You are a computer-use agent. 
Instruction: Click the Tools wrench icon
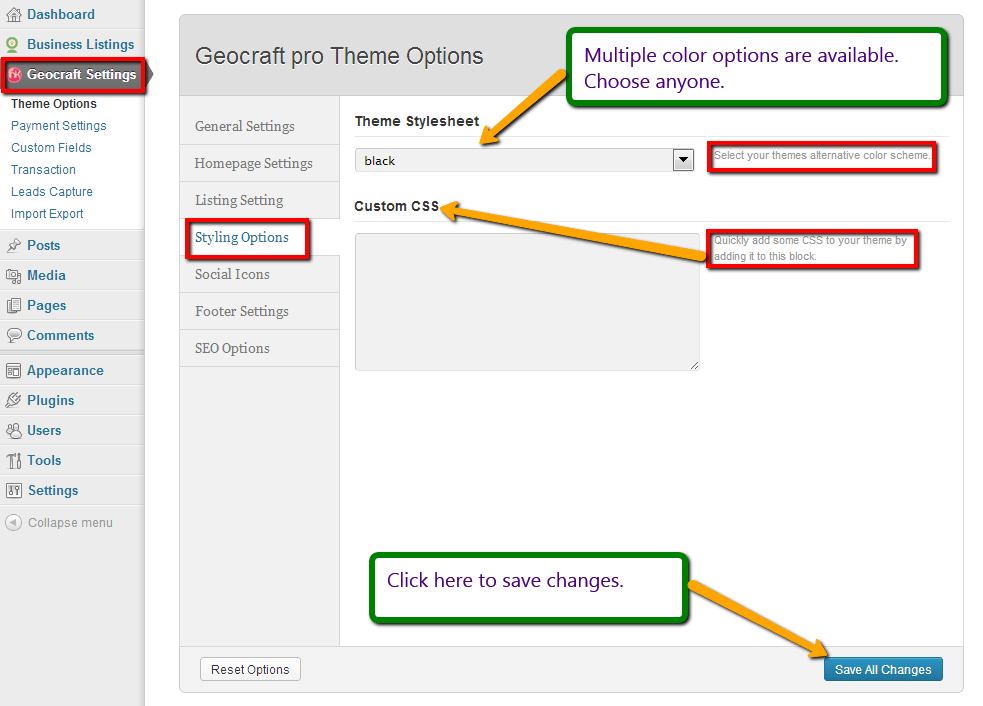tap(13, 461)
